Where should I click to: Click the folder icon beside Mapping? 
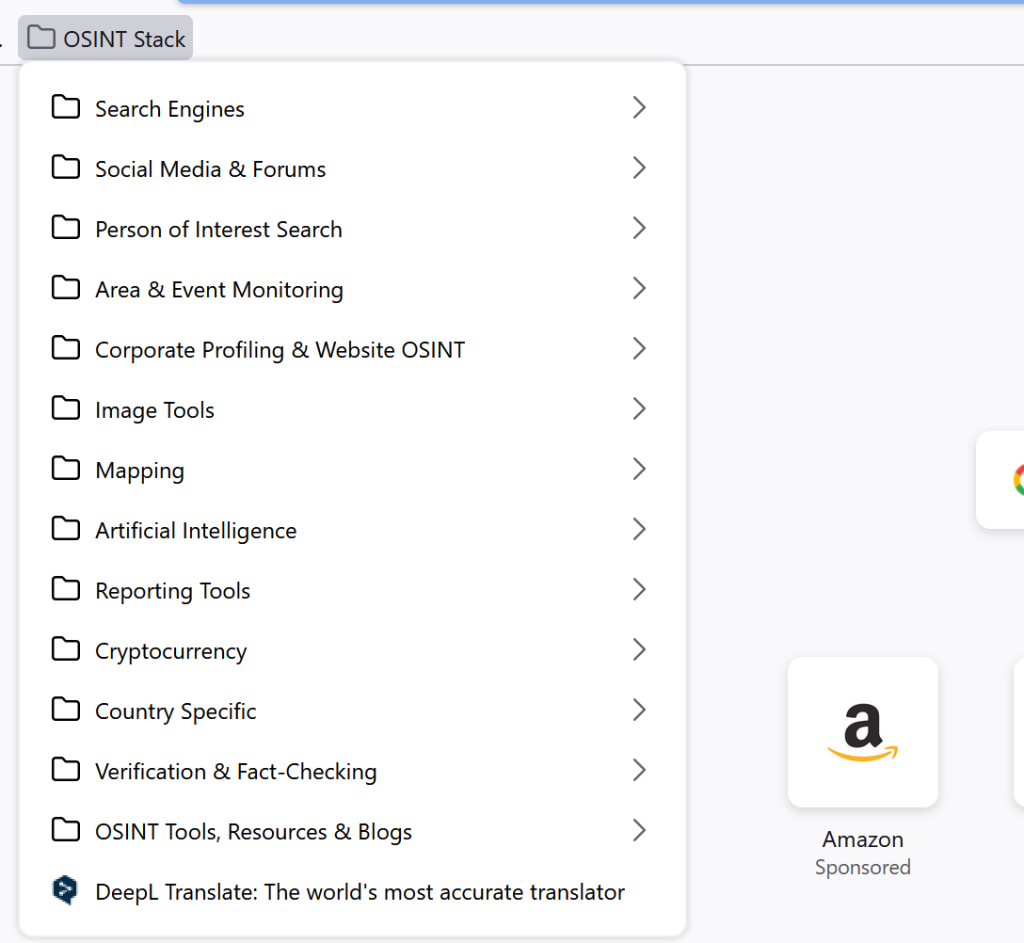click(65, 468)
